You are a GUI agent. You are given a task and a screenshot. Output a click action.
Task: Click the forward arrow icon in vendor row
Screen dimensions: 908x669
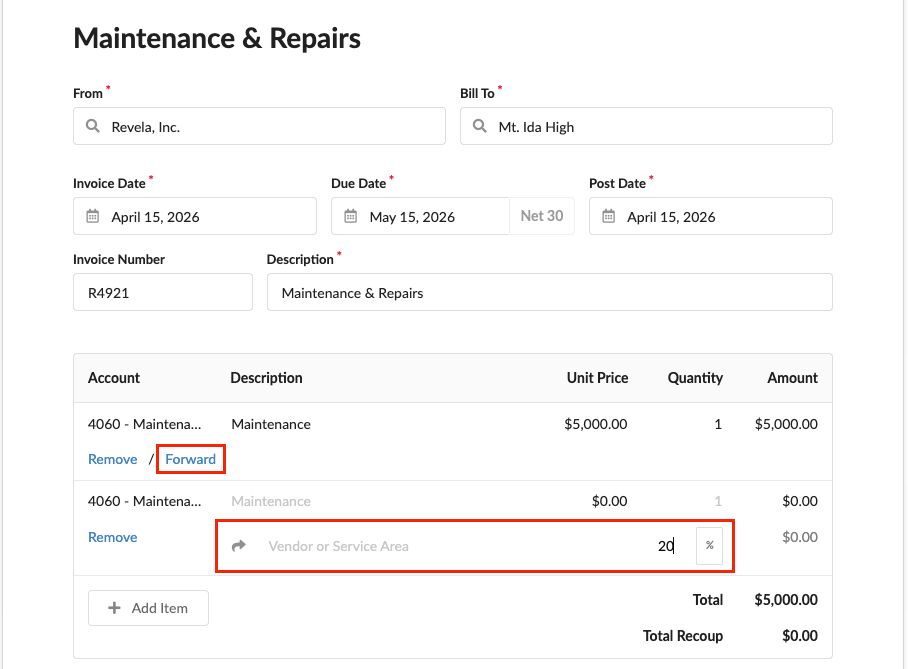tap(239, 546)
